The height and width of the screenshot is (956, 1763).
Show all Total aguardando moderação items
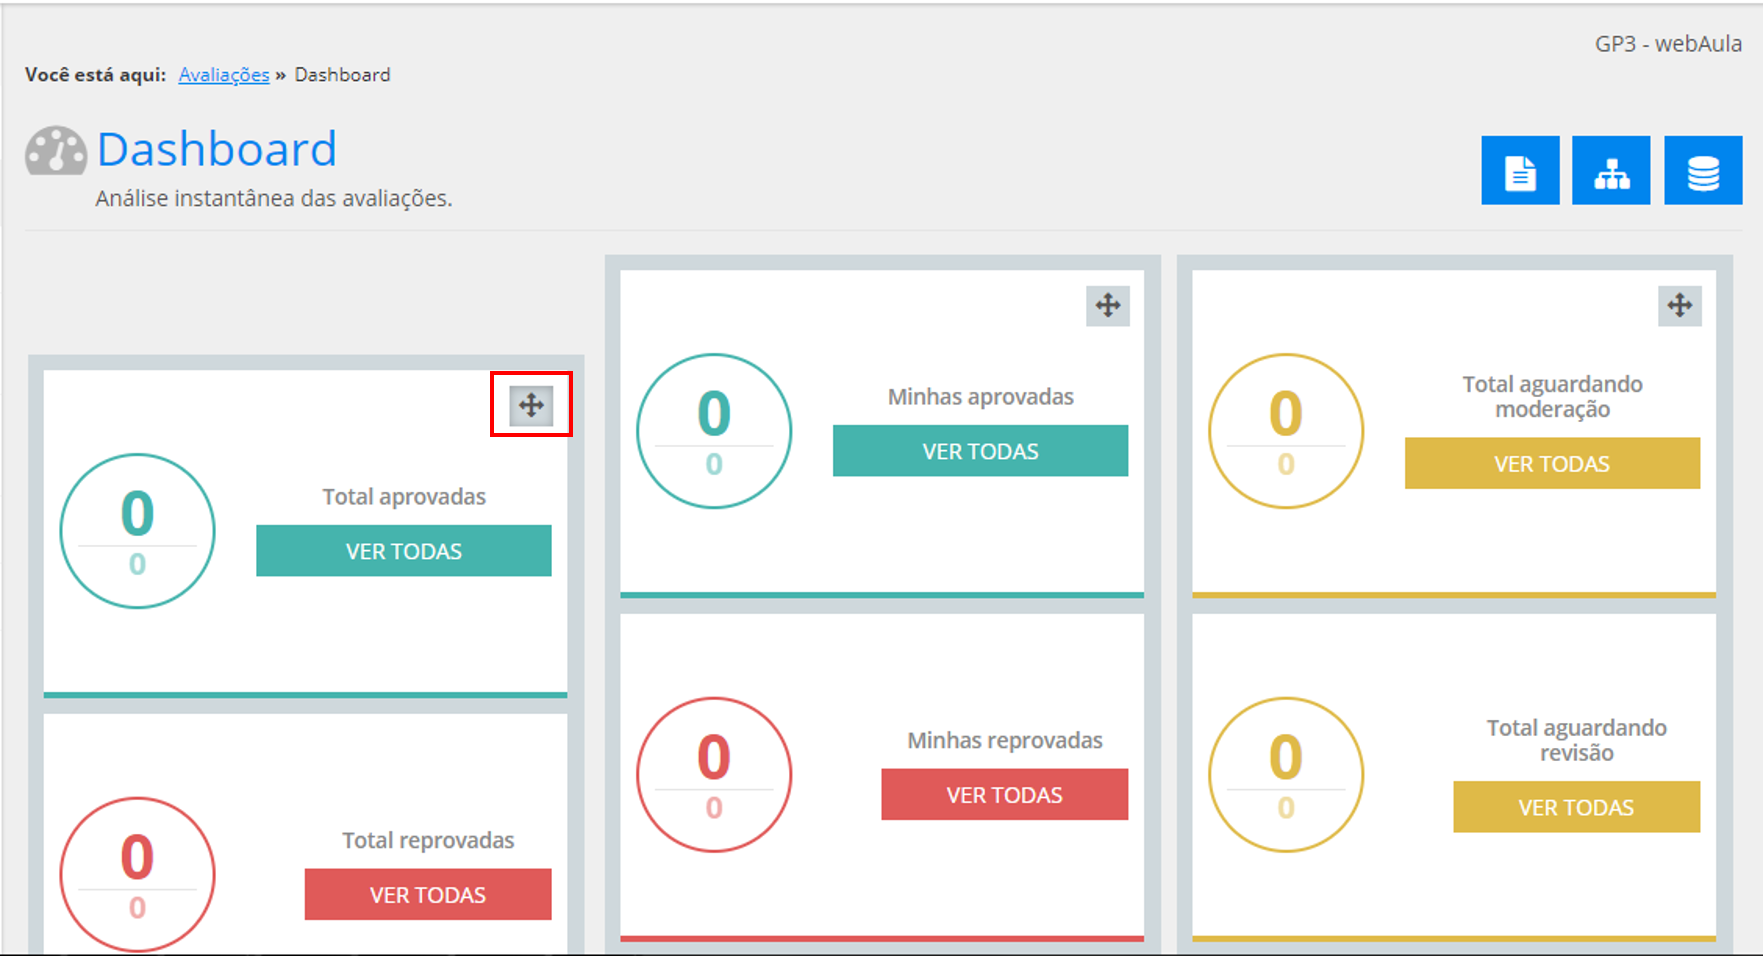pyautogui.click(x=1552, y=463)
